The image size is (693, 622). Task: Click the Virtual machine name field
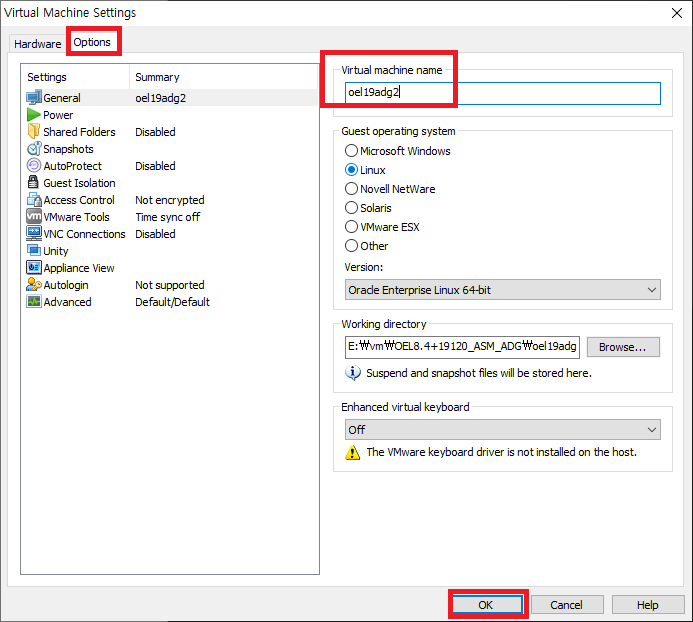tap(503, 93)
